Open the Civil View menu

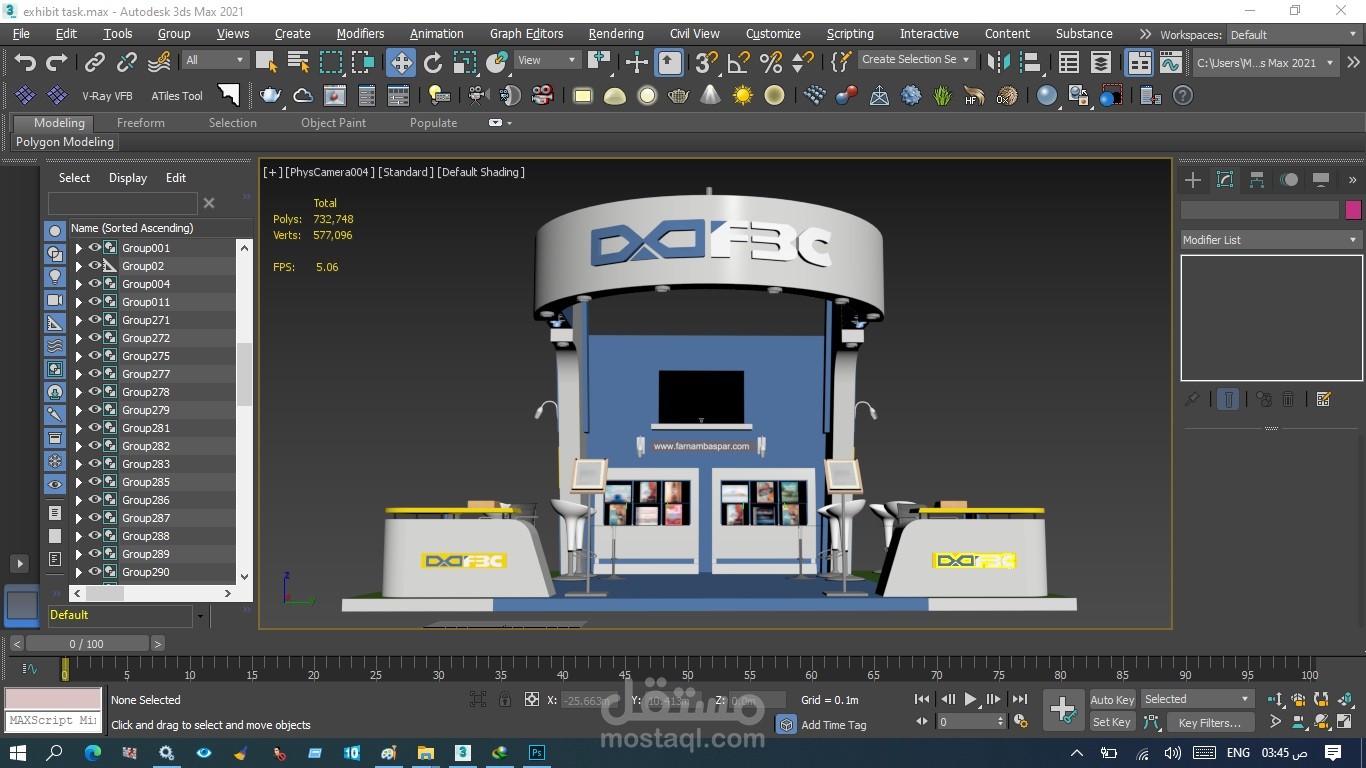(694, 33)
